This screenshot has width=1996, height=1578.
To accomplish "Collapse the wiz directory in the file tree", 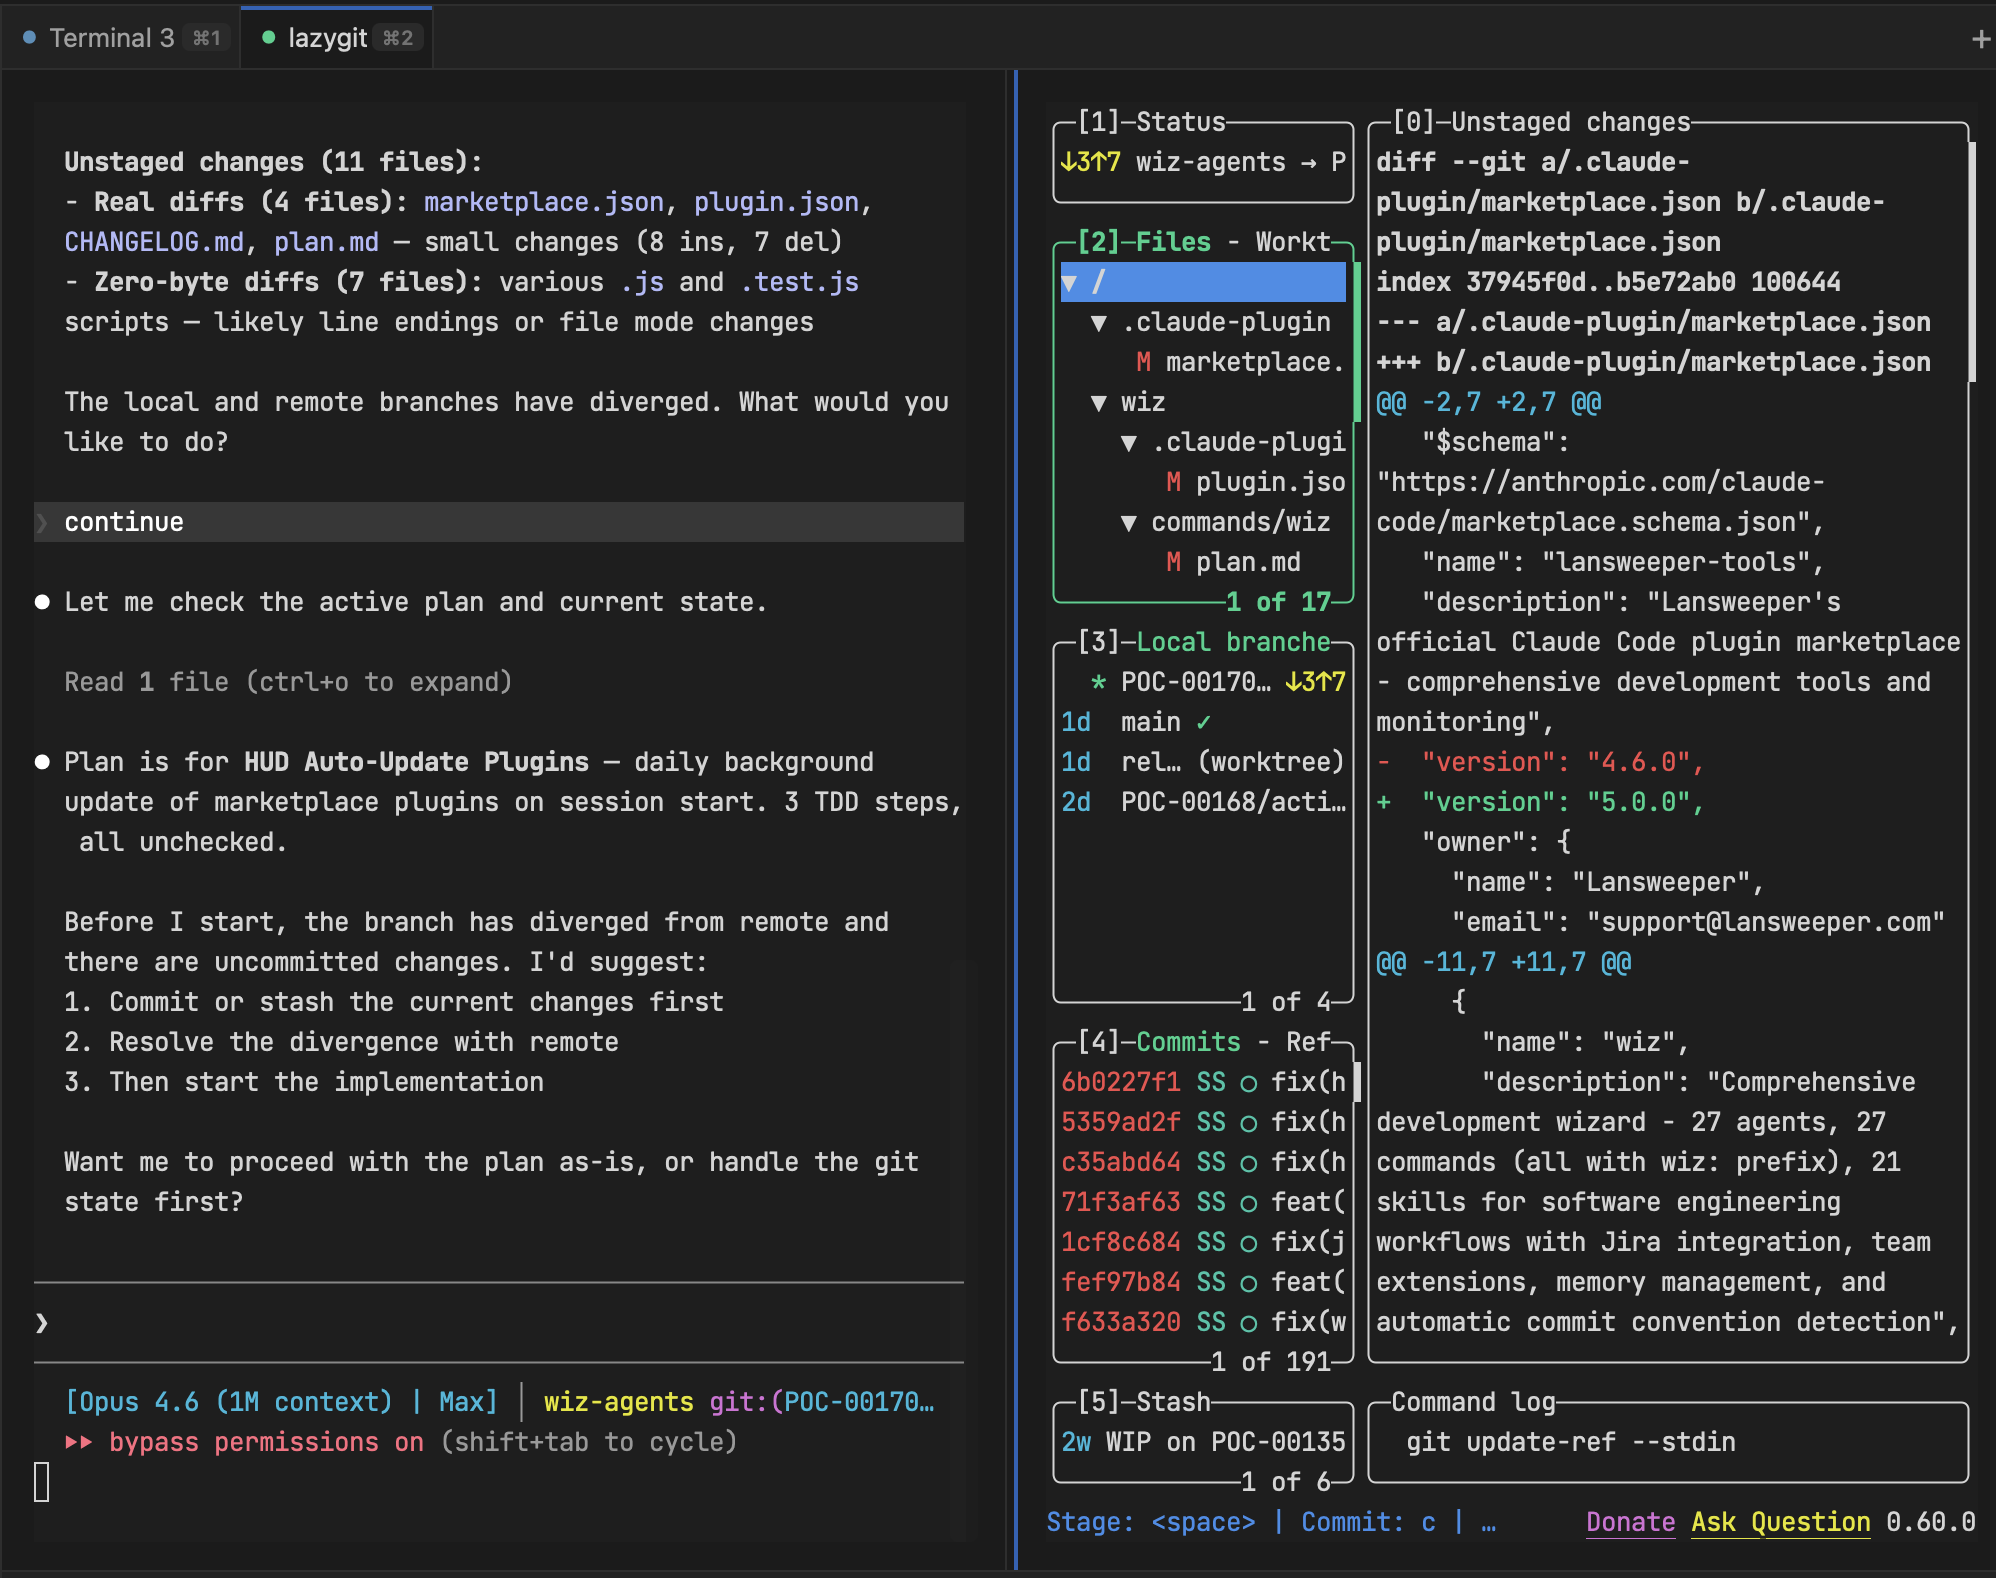I will point(1099,402).
